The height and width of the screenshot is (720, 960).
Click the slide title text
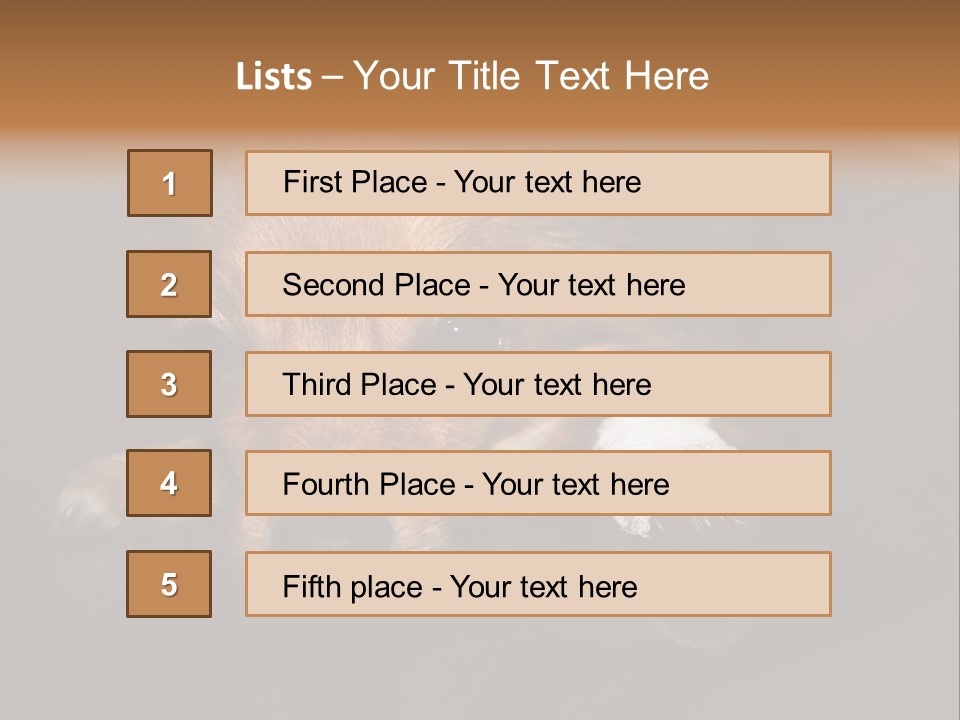pyautogui.click(x=473, y=76)
